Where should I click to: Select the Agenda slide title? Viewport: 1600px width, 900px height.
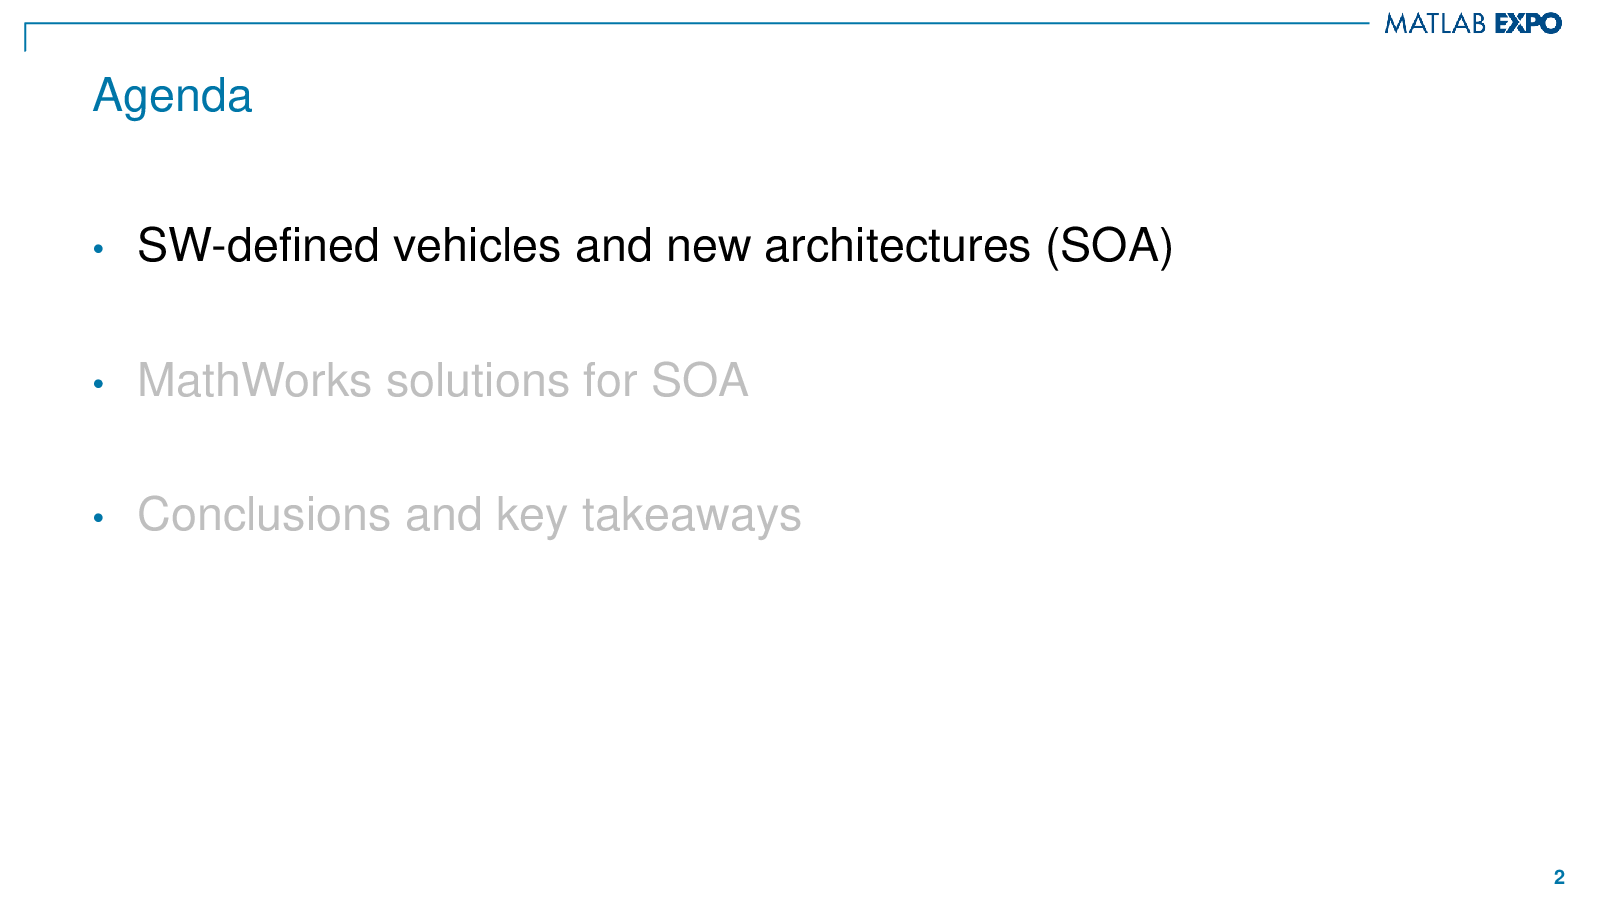click(x=172, y=96)
